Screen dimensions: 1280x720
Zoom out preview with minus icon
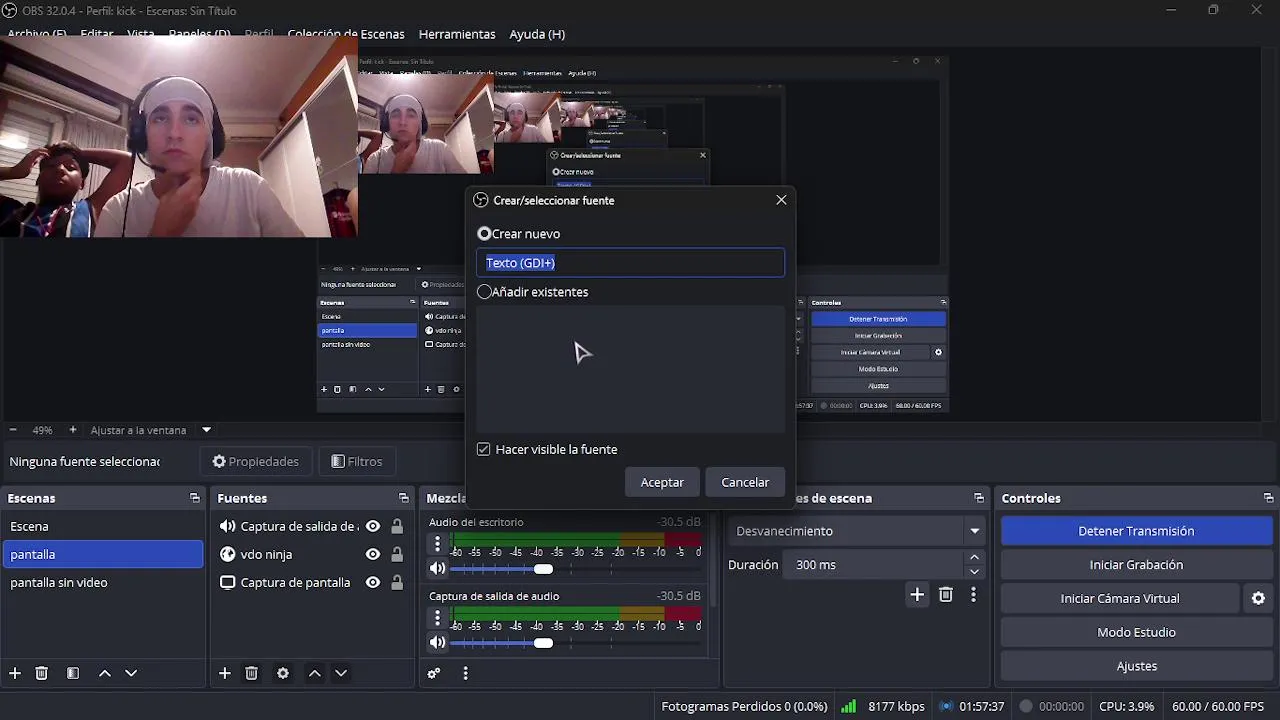tap(13, 430)
